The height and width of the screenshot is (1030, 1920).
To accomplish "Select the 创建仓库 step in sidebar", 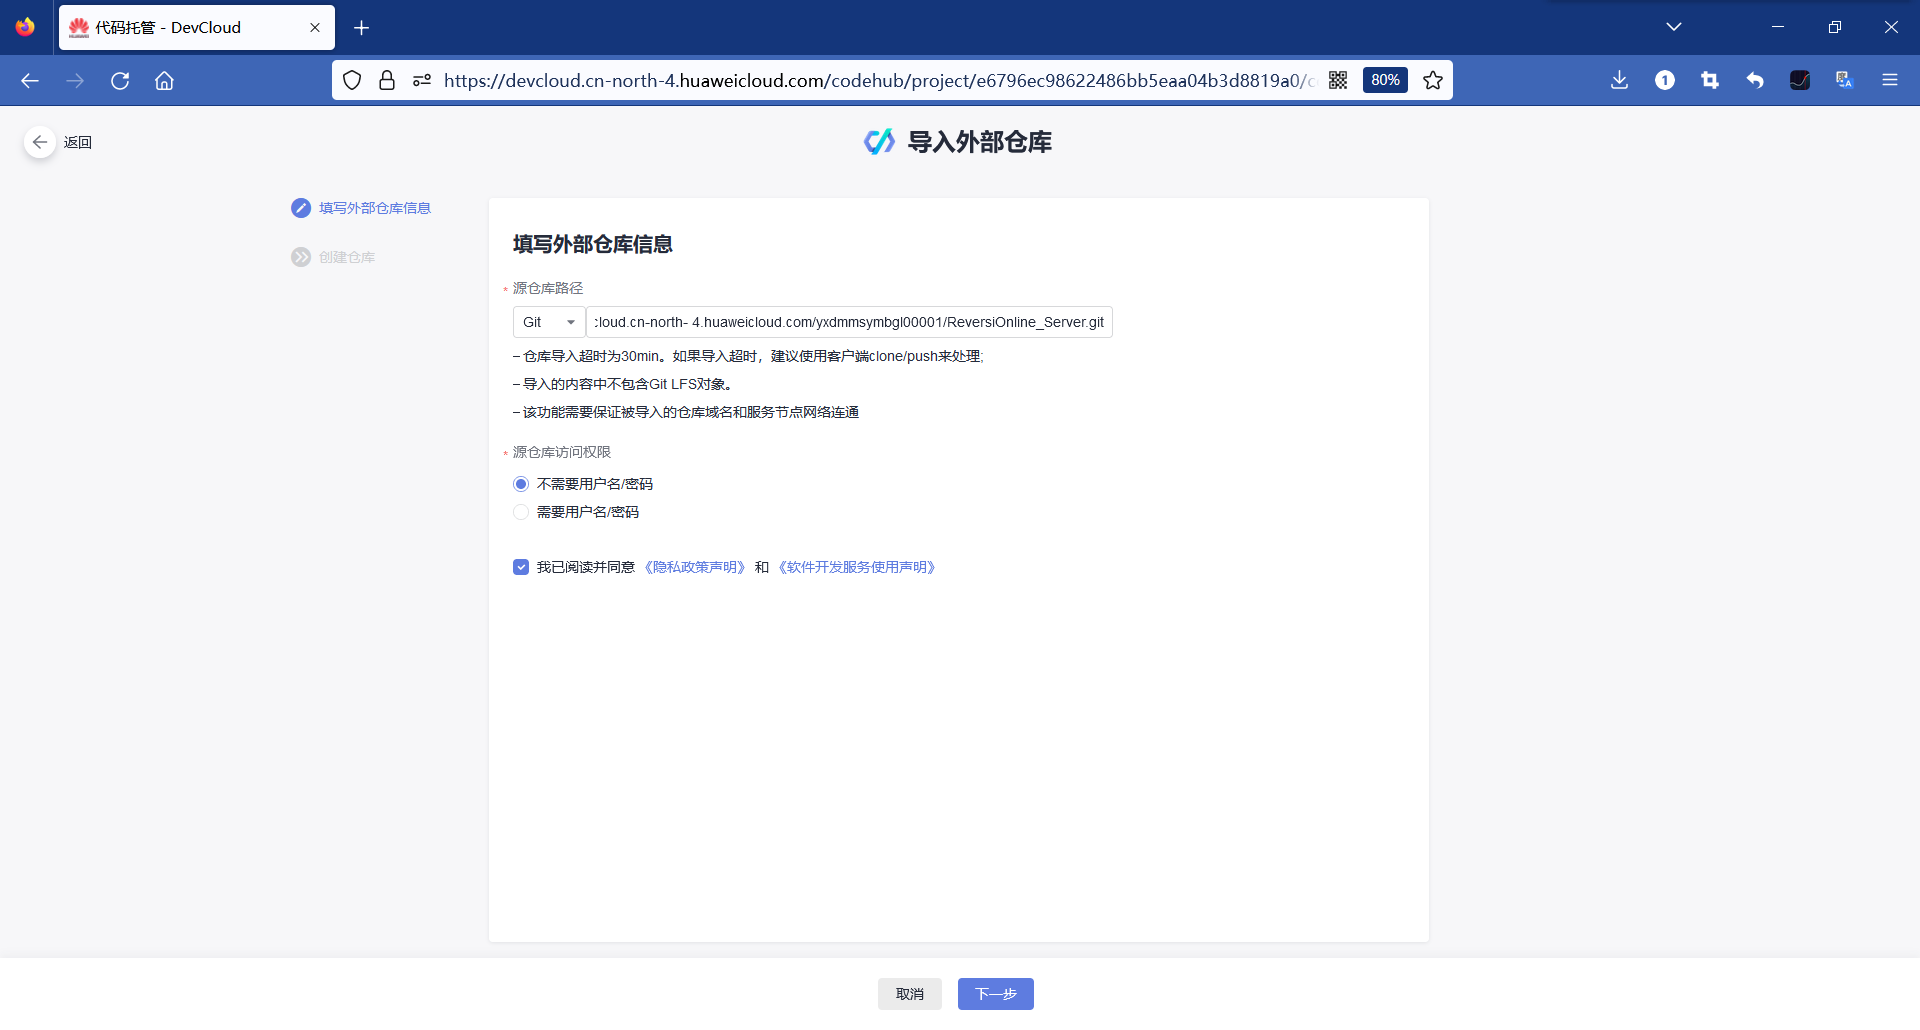I will click(346, 256).
